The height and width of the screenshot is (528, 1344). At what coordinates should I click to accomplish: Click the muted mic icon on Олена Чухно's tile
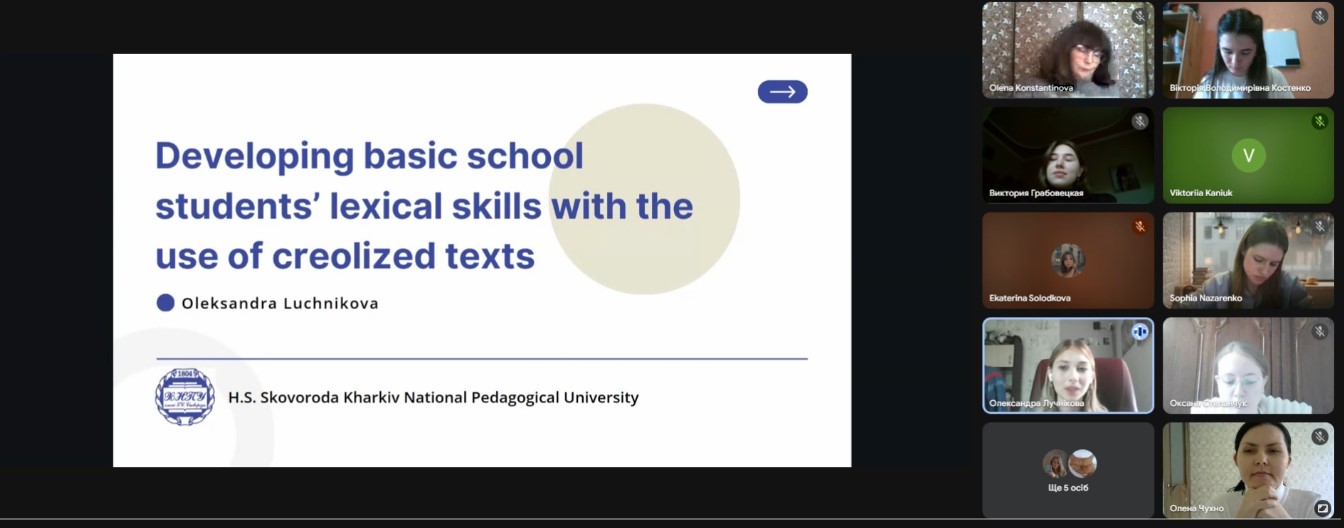[1319, 437]
